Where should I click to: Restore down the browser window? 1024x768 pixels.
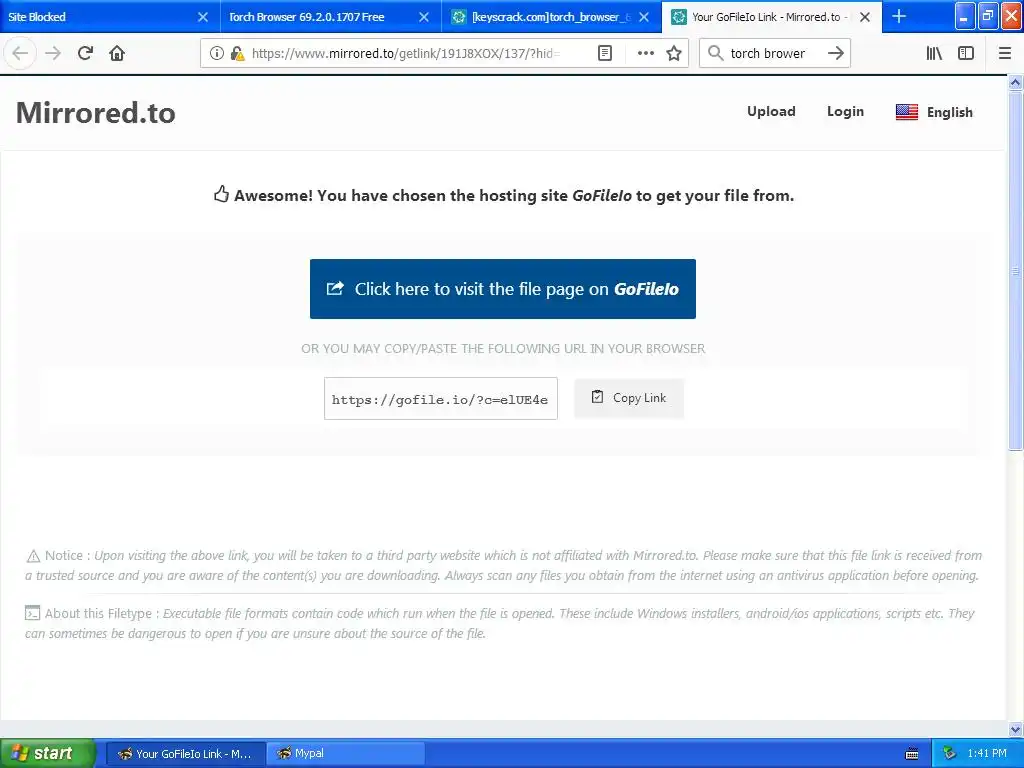pos(987,16)
